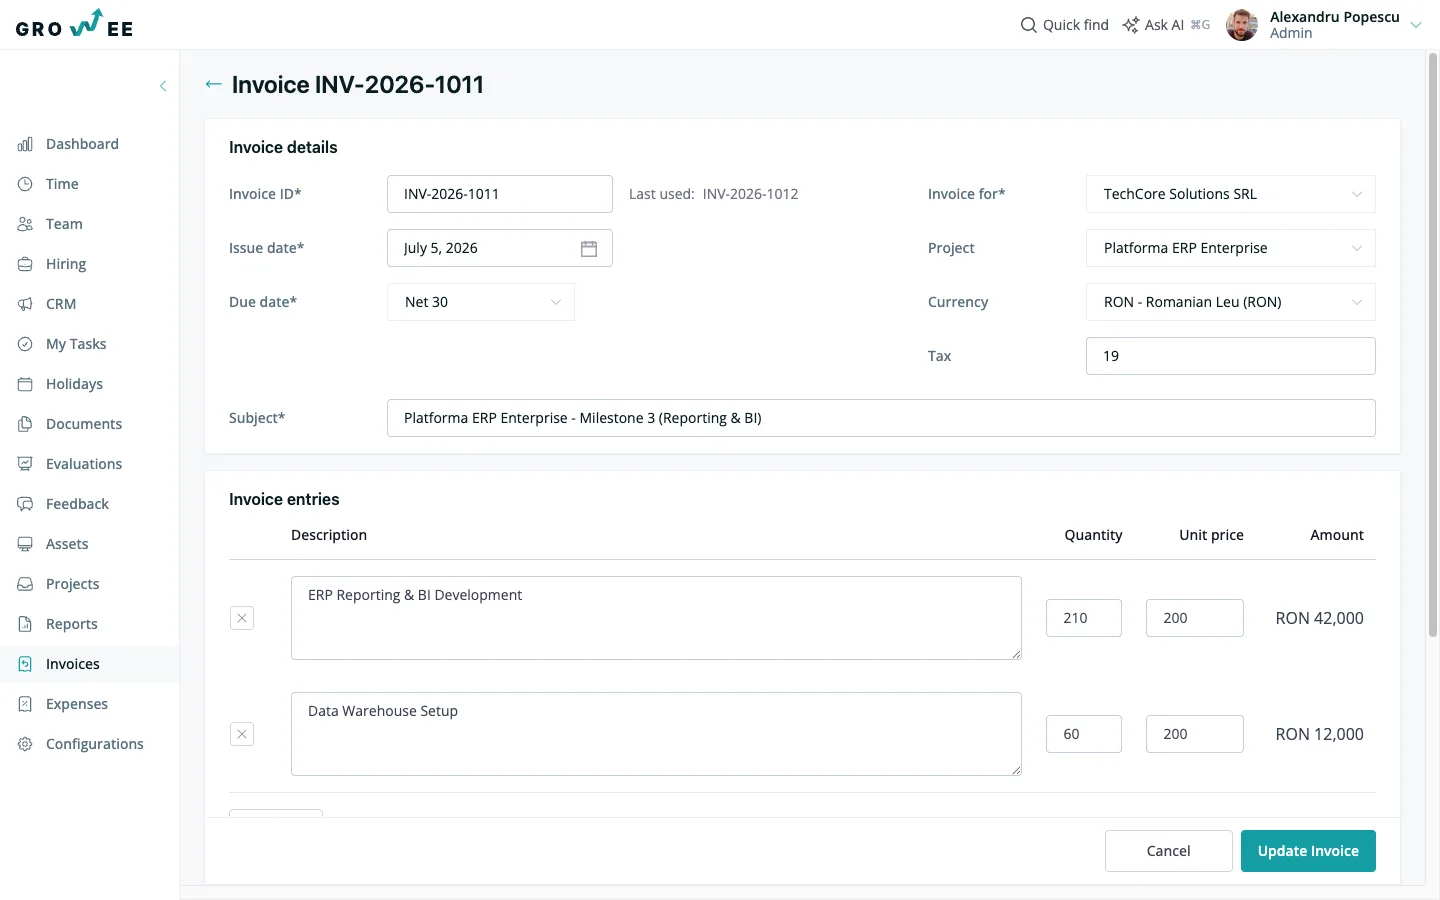Click the Feedback chat icon

coord(25,504)
